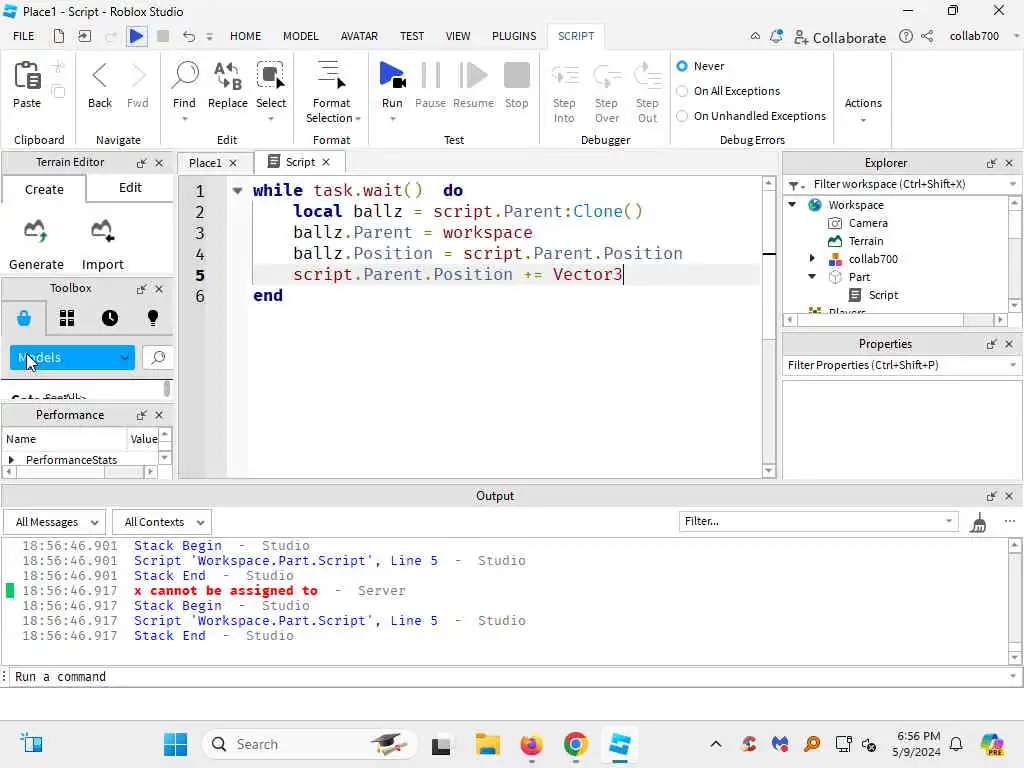Click the Windows Start button
Screen dimensions: 1024x768
pyautogui.click(x=175, y=744)
